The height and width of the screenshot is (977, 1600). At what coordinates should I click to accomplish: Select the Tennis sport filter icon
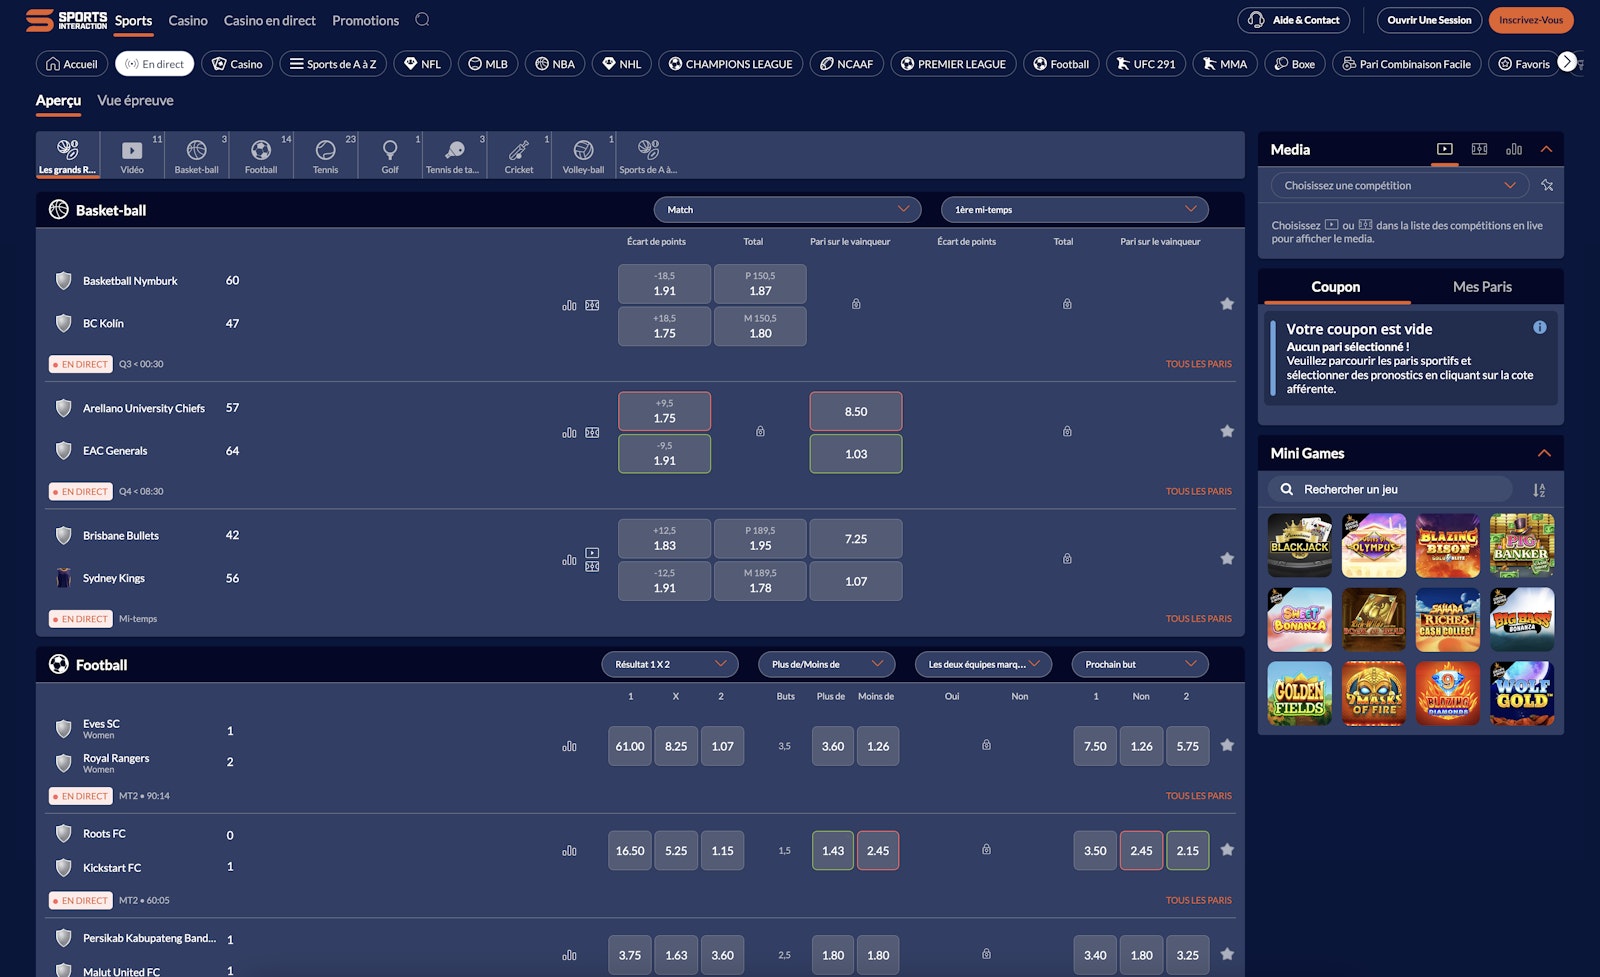point(325,152)
